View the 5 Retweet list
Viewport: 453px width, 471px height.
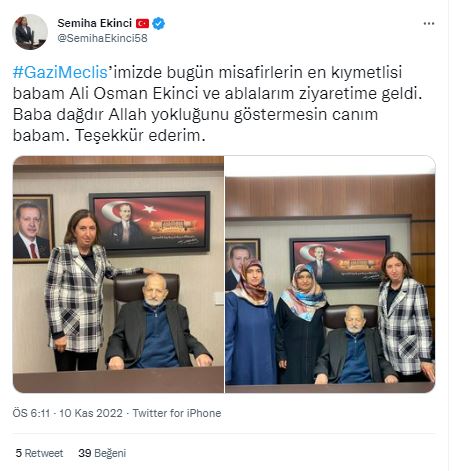click(39, 453)
